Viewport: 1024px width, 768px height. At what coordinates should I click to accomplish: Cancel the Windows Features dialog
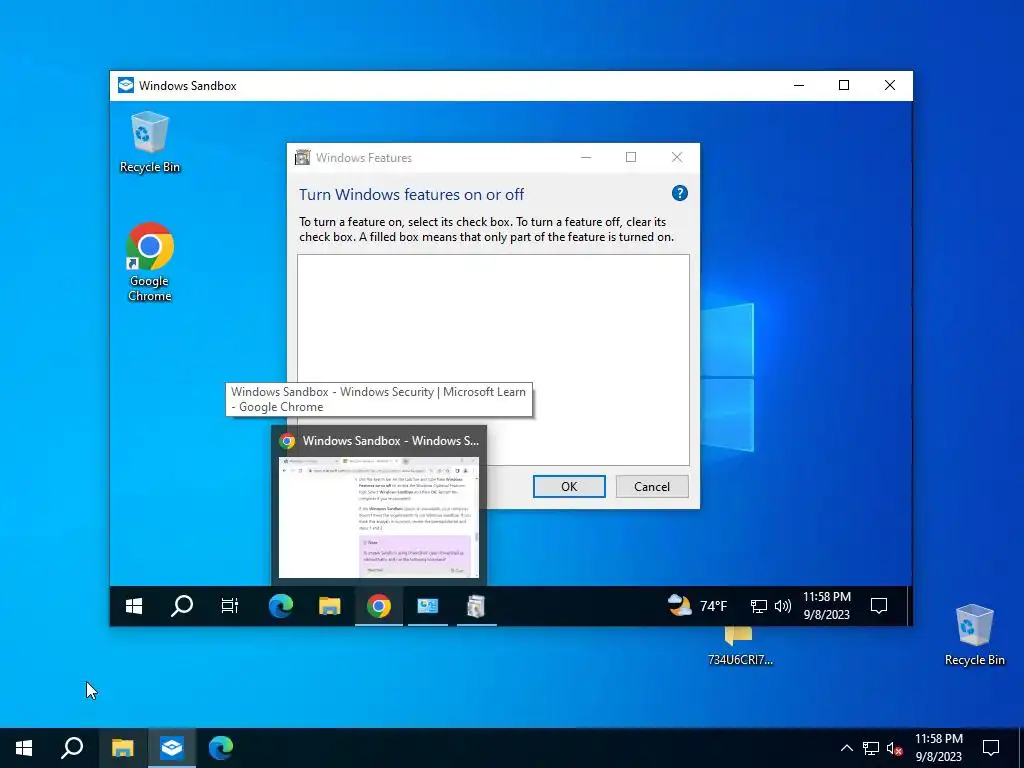(652, 487)
